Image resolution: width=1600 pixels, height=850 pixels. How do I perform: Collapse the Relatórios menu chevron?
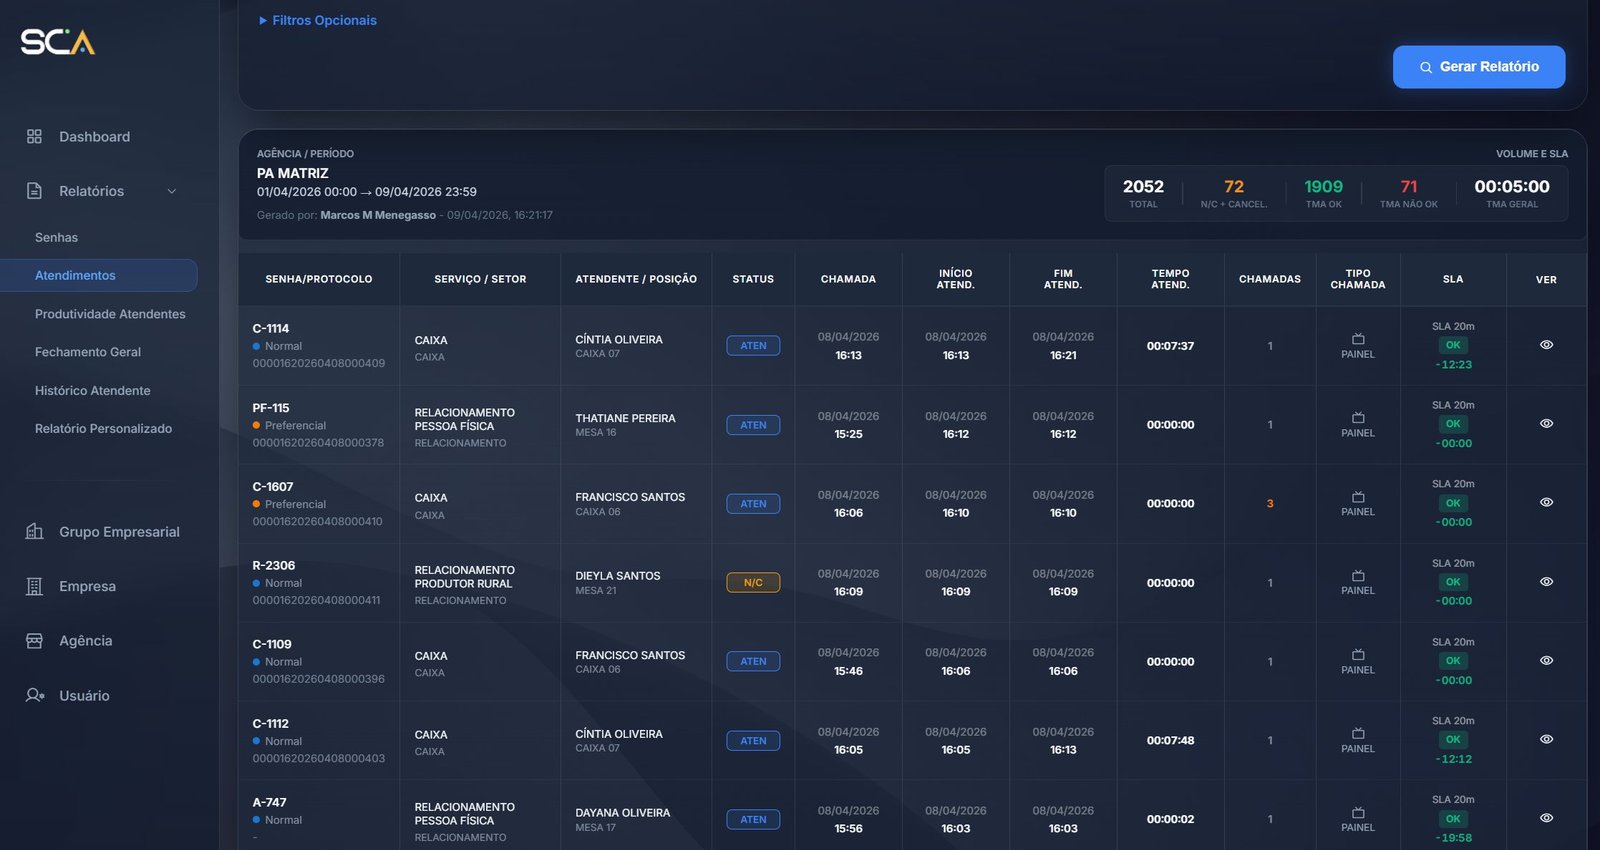click(171, 191)
